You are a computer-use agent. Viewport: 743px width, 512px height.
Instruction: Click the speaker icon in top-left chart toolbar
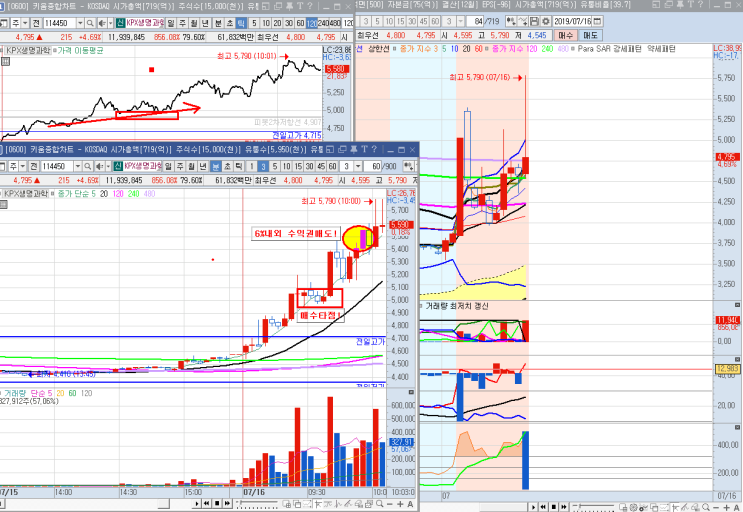pos(102,23)
